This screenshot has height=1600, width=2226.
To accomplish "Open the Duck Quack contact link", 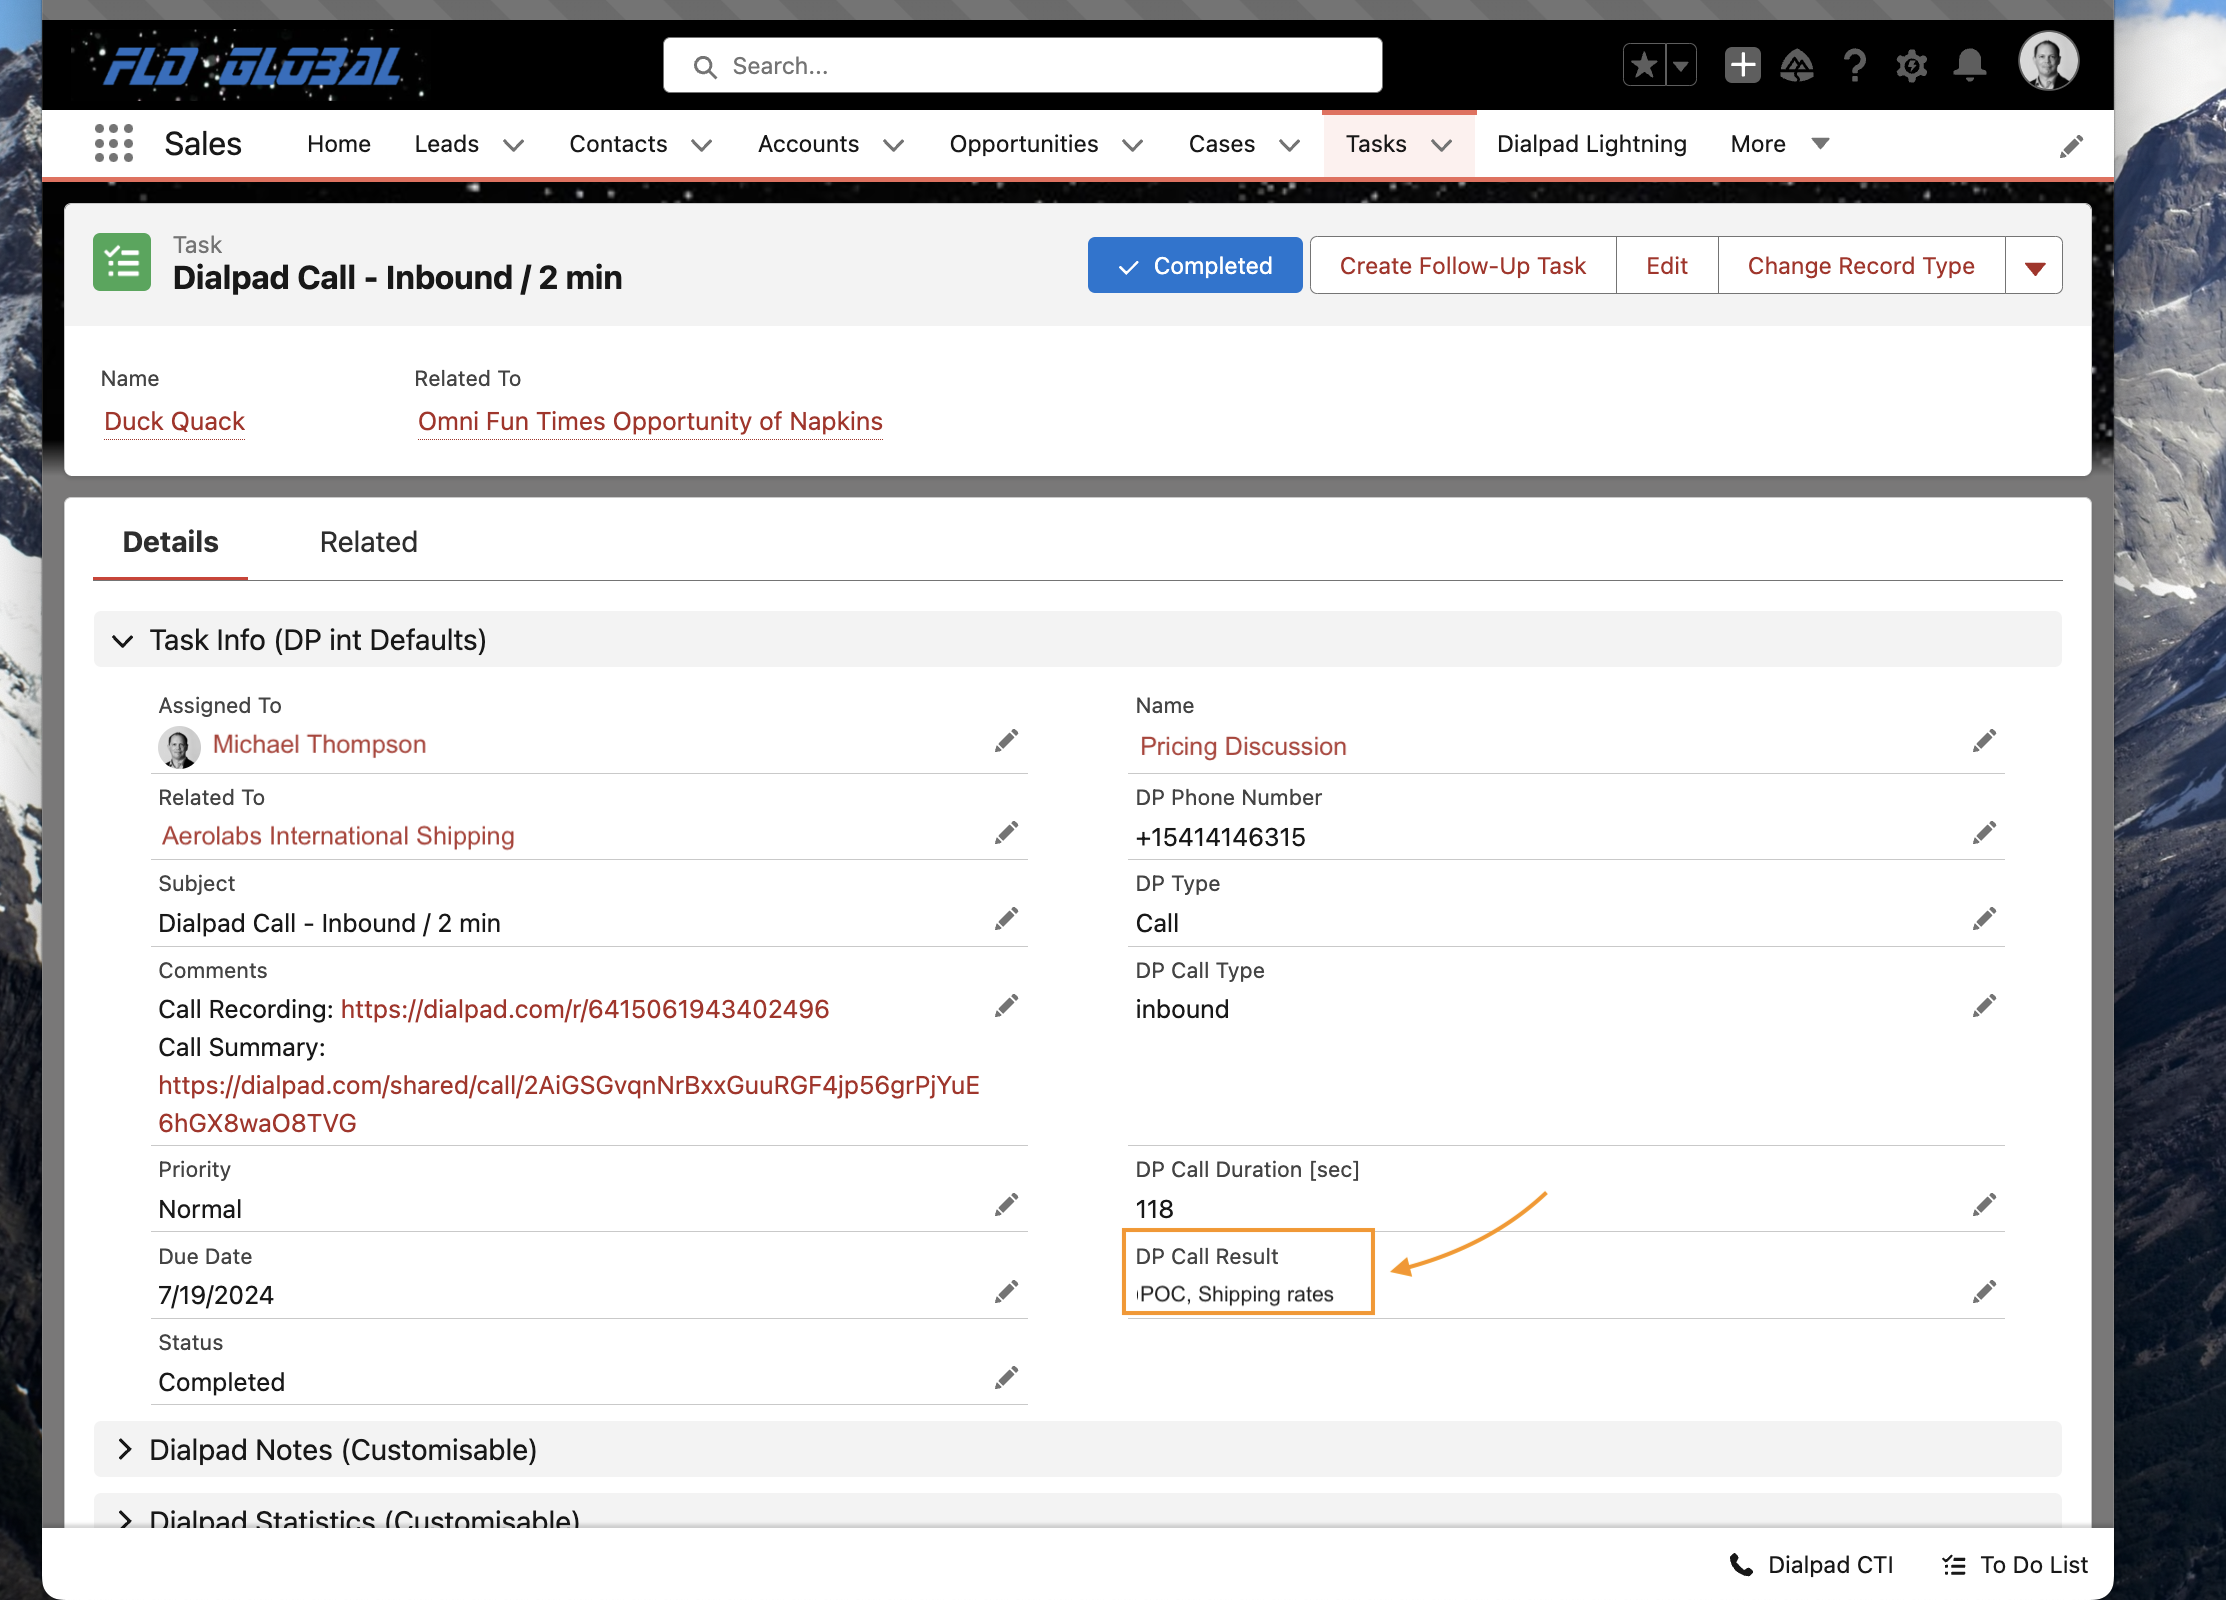I will tap(174, 422).
